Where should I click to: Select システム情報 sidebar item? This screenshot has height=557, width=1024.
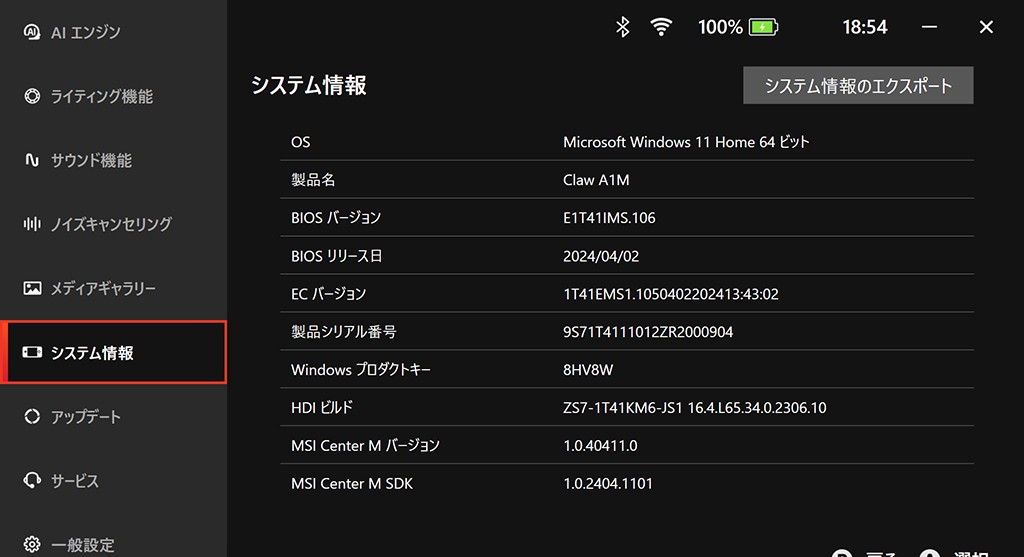[x=114, y=352]
